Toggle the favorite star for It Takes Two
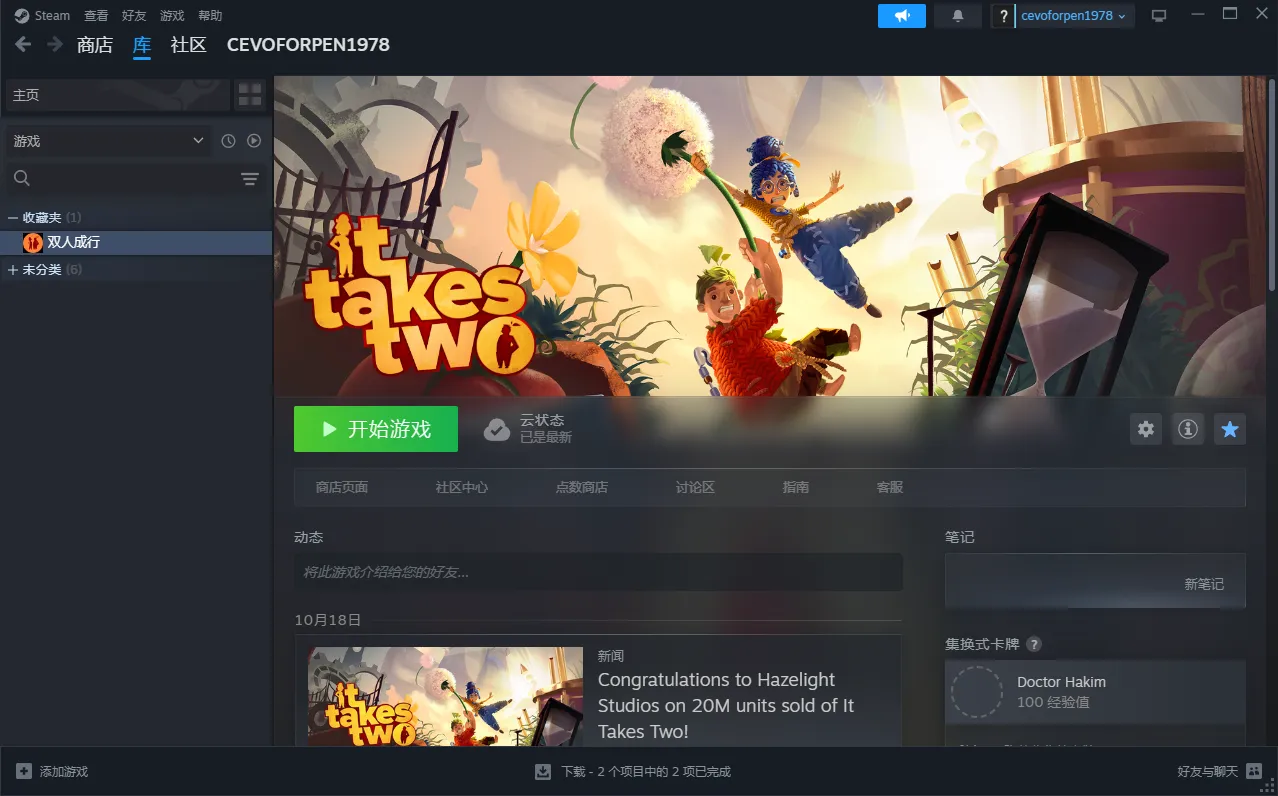The width and height of the screenshot is (1278, 796). (x=1230, y=429)
